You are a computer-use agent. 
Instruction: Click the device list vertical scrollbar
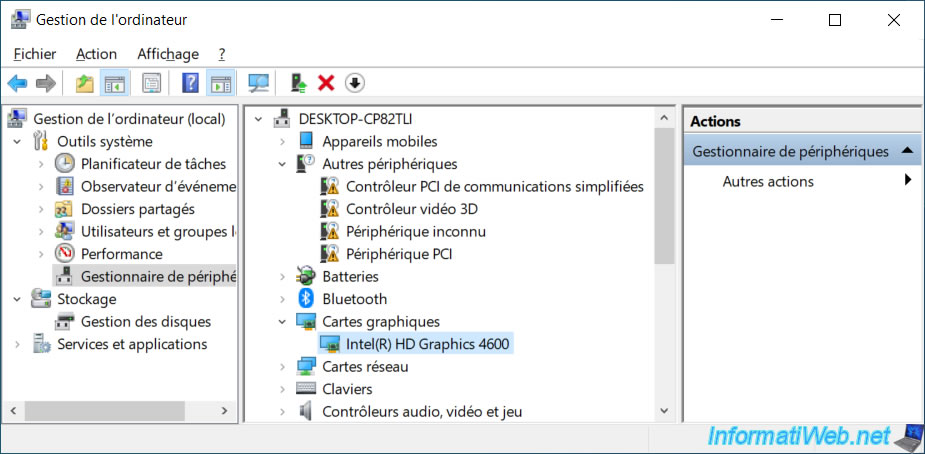point(664,264)
